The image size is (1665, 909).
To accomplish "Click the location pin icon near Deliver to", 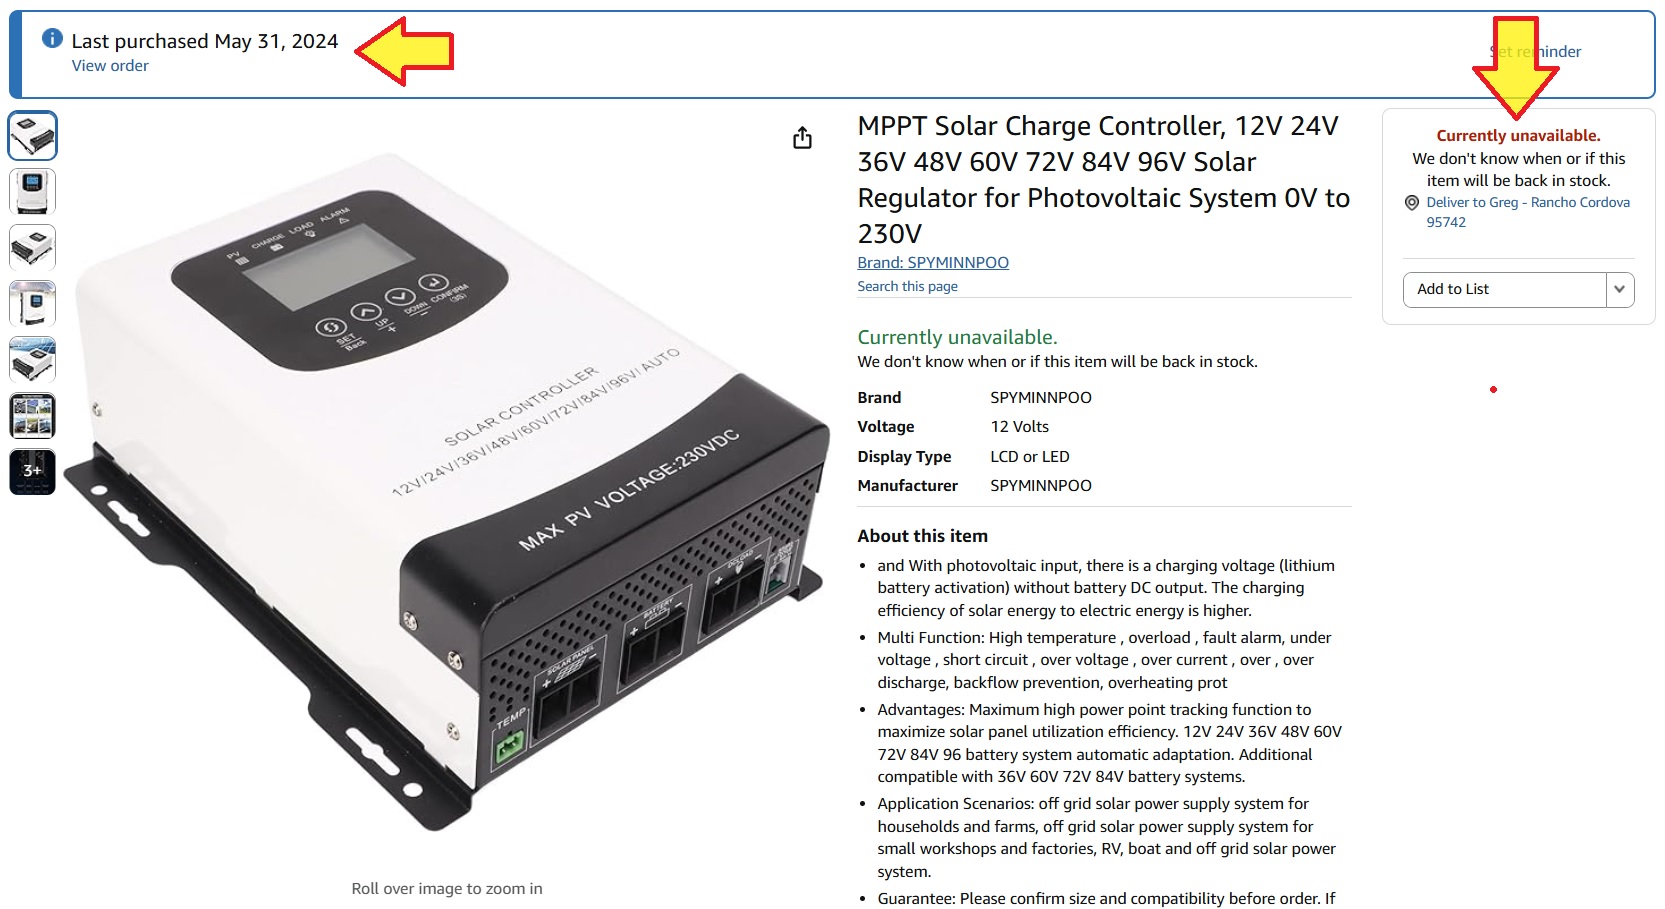I will click(x=1412, y=203).
